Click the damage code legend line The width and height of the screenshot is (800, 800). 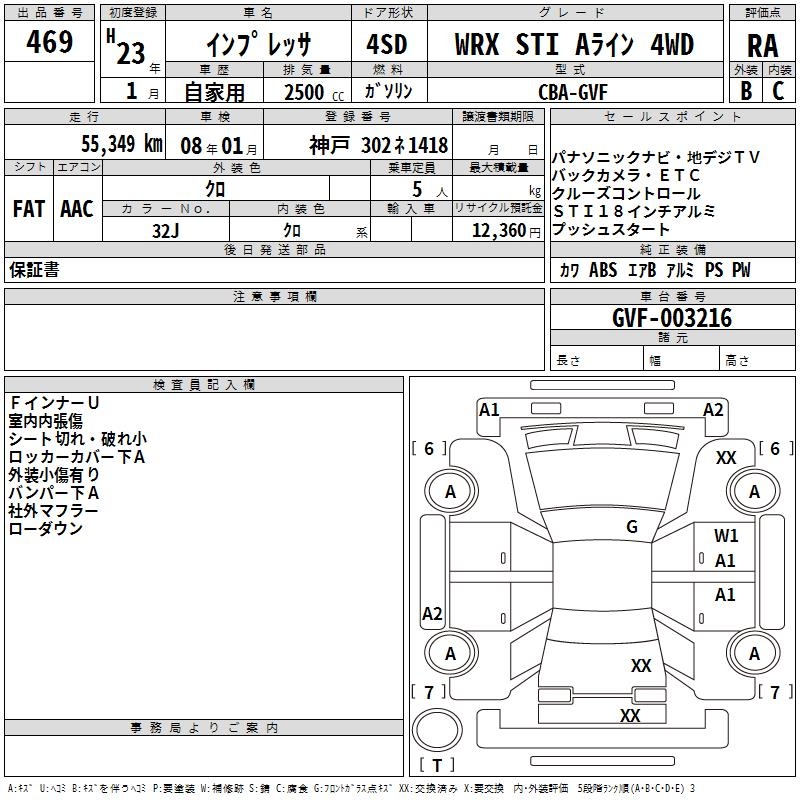pyautogui.click(x=351, y=788)
